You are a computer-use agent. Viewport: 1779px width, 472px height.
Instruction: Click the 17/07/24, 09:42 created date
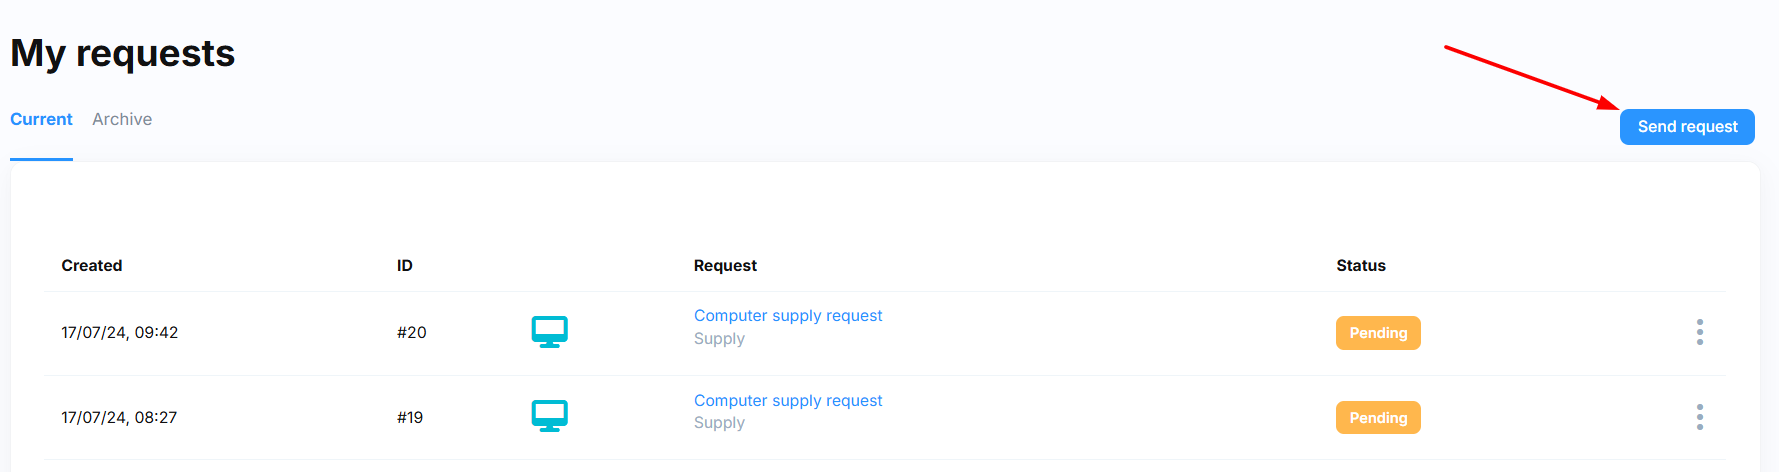pos(119,333)
